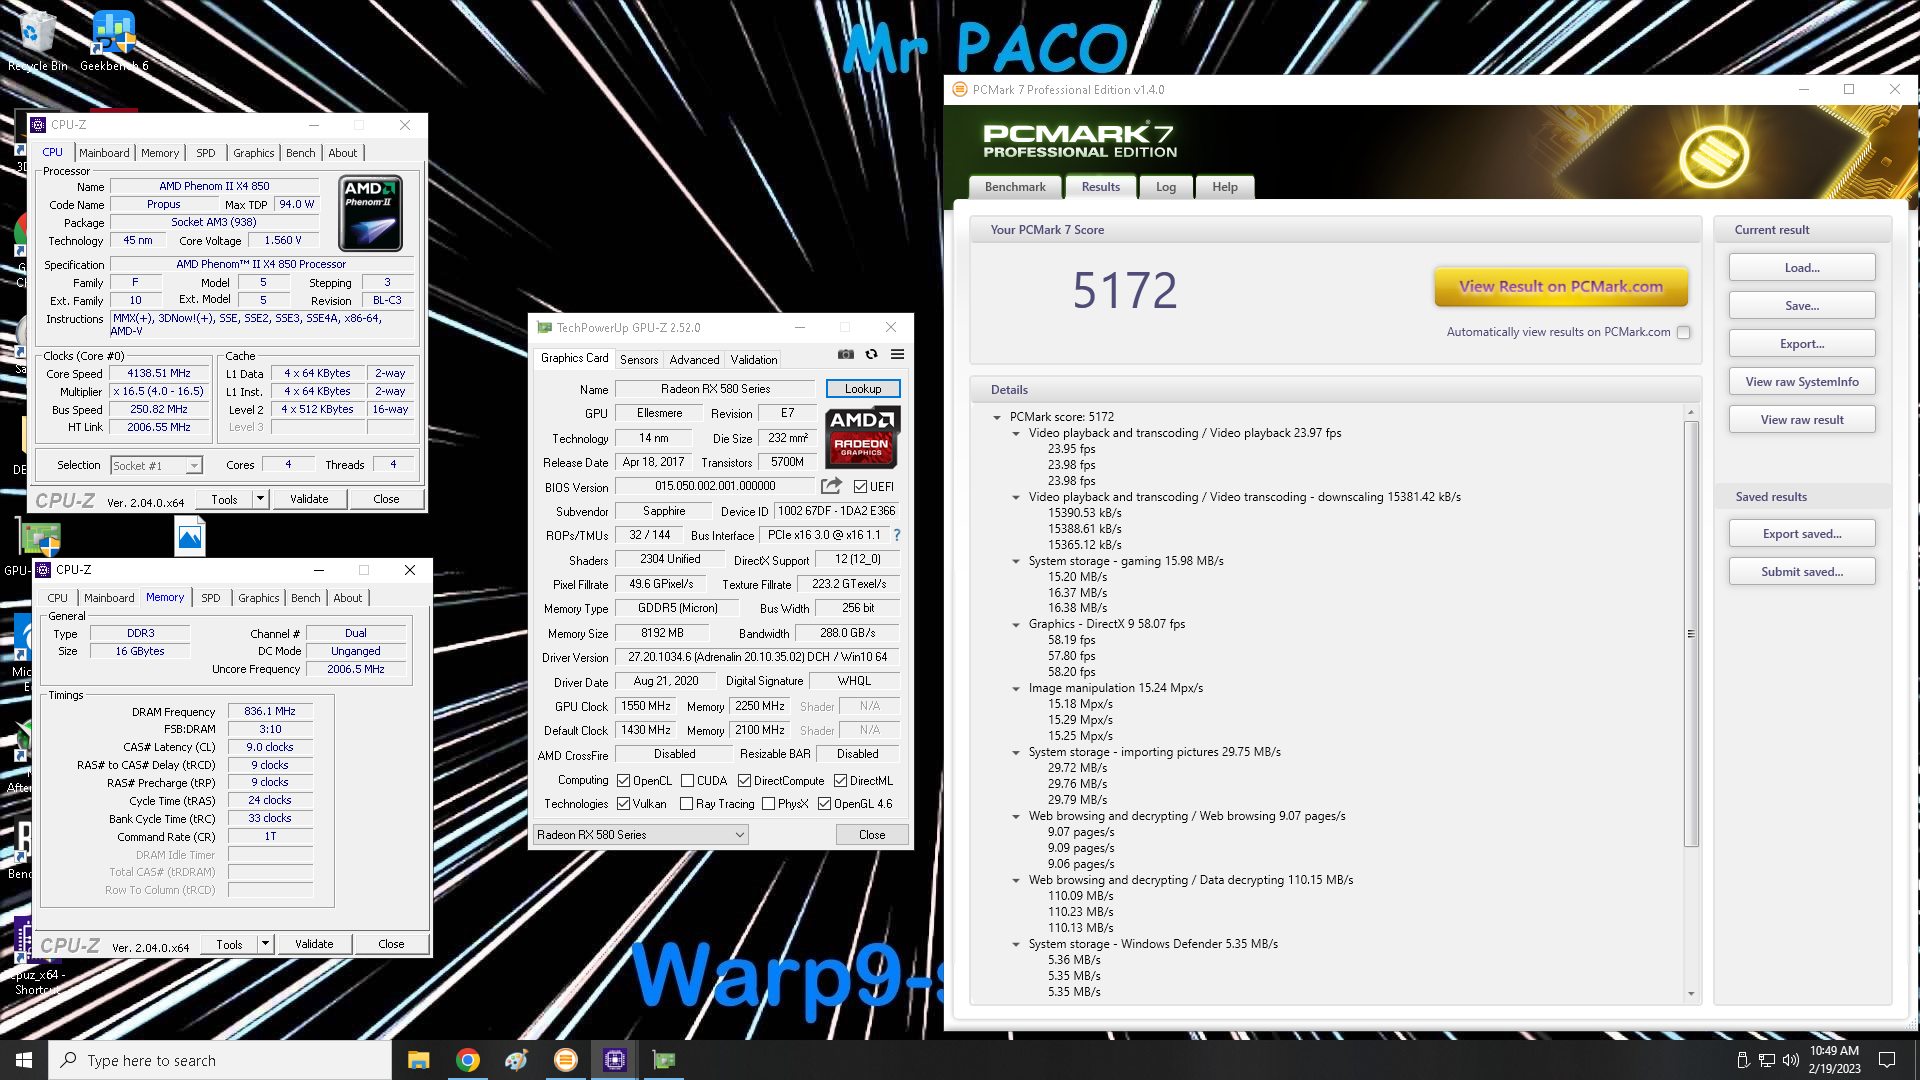Take a GPU-Z screenshot with camera icon
This screenshot has width=1920, height=1080.
coord(846,354)
